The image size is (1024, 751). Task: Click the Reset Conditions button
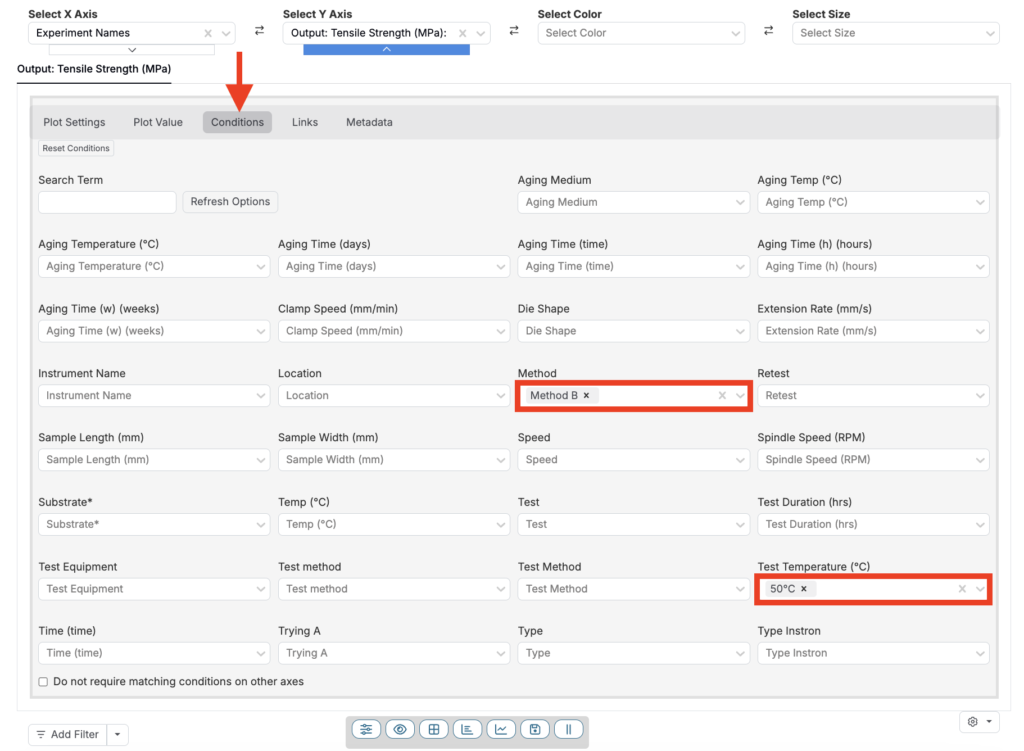[76, 148]
